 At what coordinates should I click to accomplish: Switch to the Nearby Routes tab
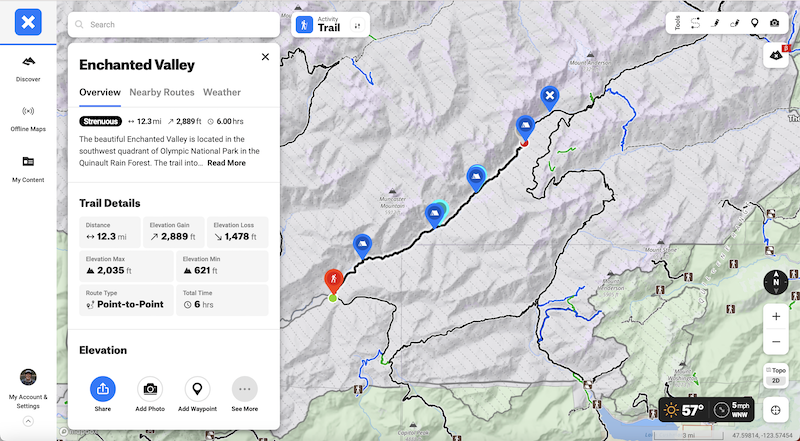tap(162, 92)
